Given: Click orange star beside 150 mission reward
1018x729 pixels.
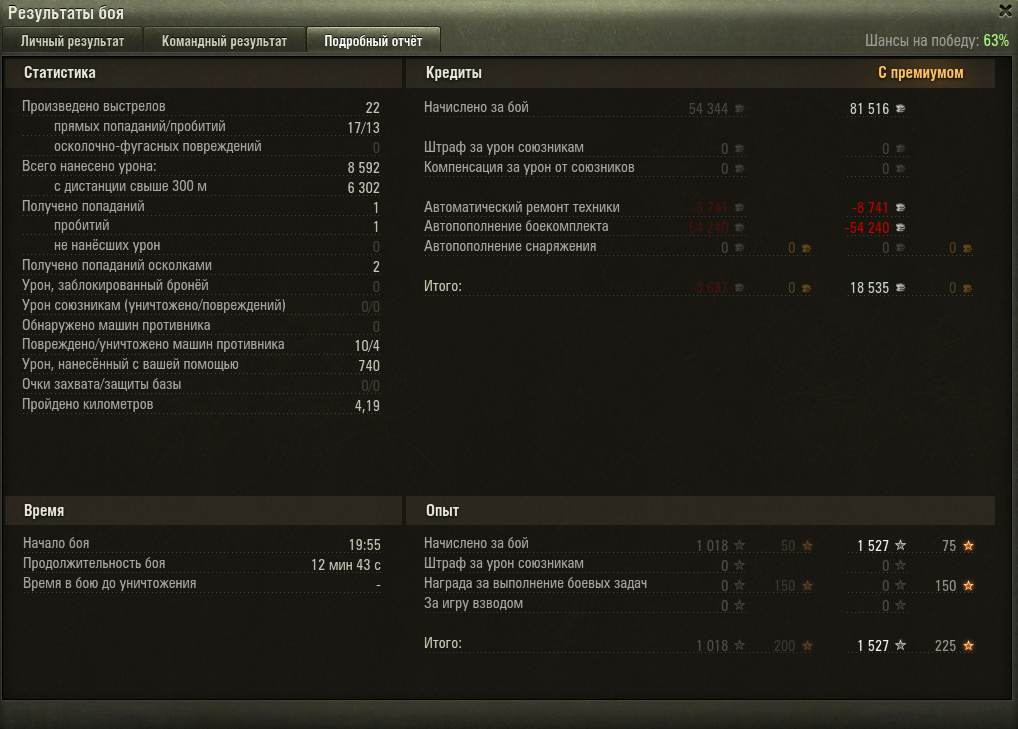Looking at the screenshot, I should (x=968, y=586).
